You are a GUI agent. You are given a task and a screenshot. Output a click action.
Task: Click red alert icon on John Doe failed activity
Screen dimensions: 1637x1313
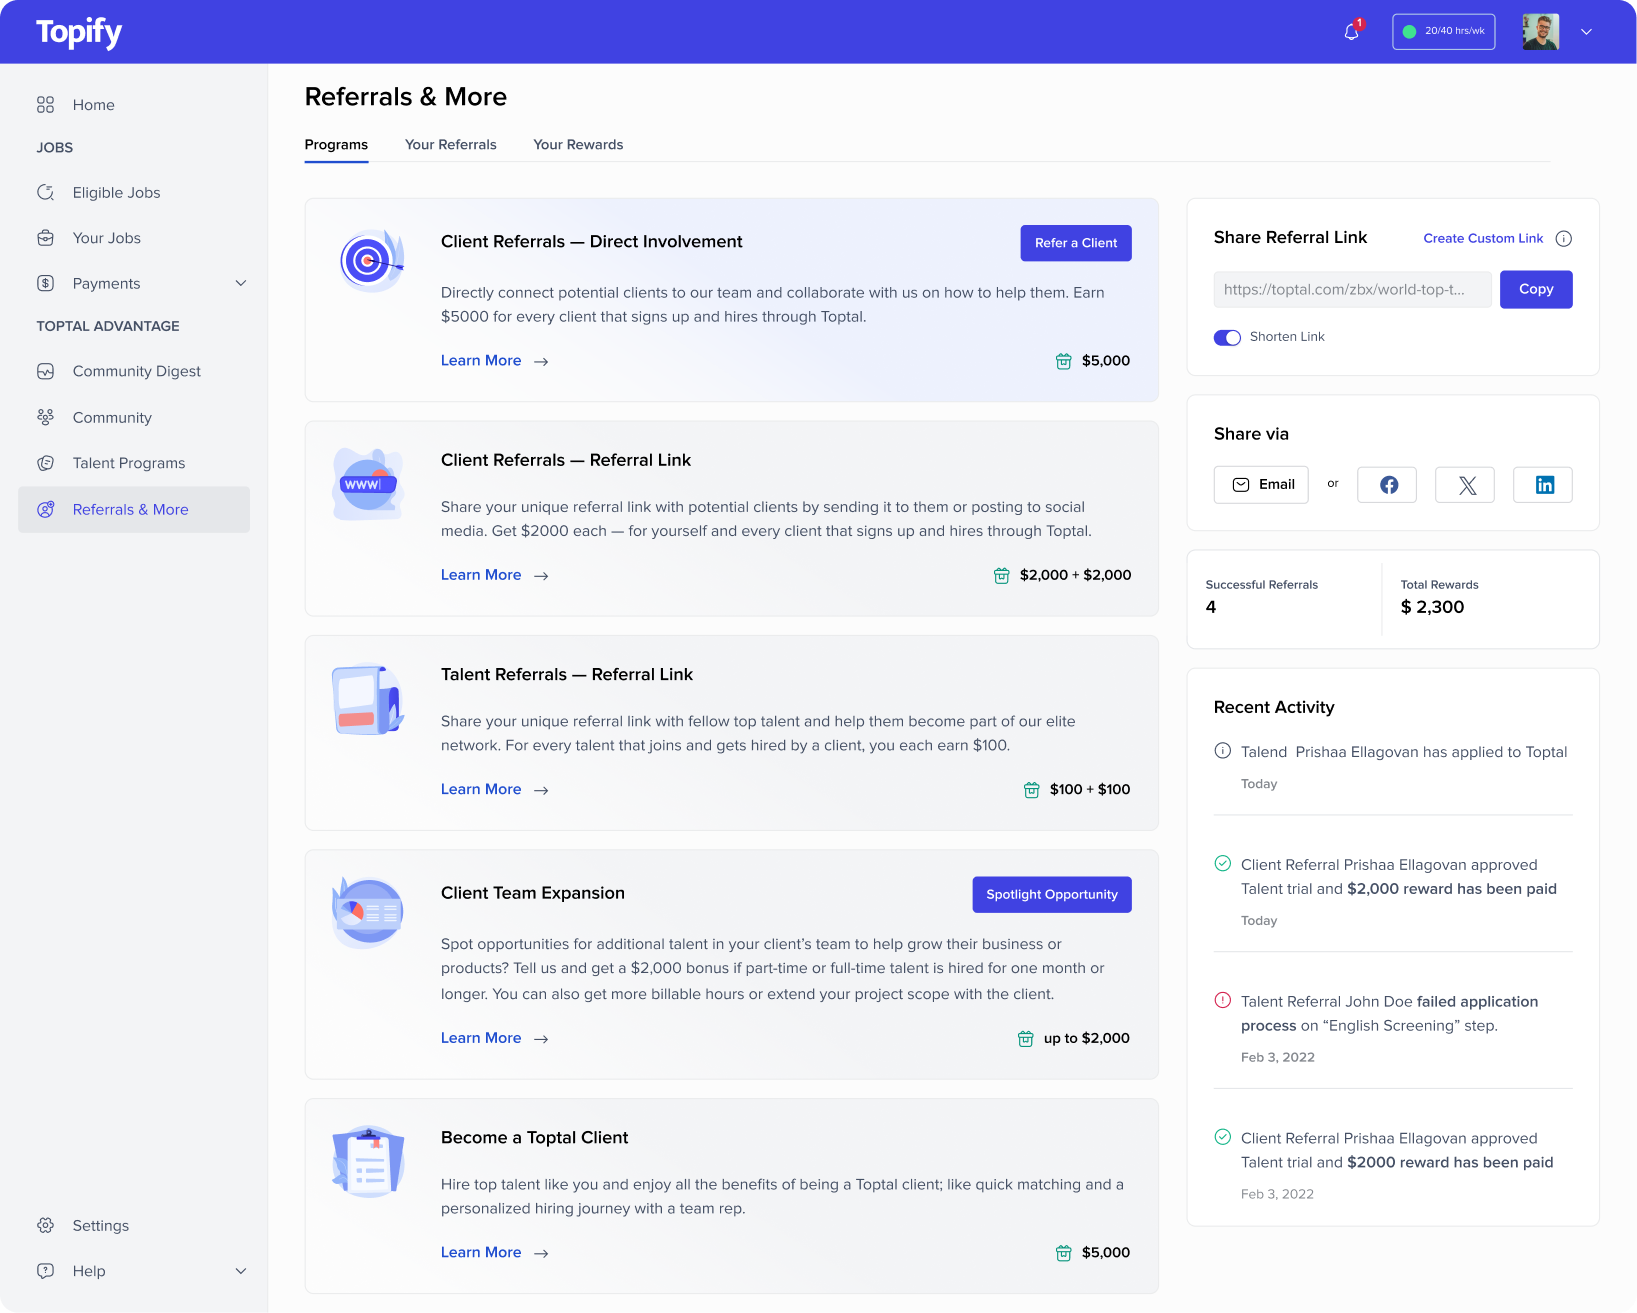point(1222,1000)
